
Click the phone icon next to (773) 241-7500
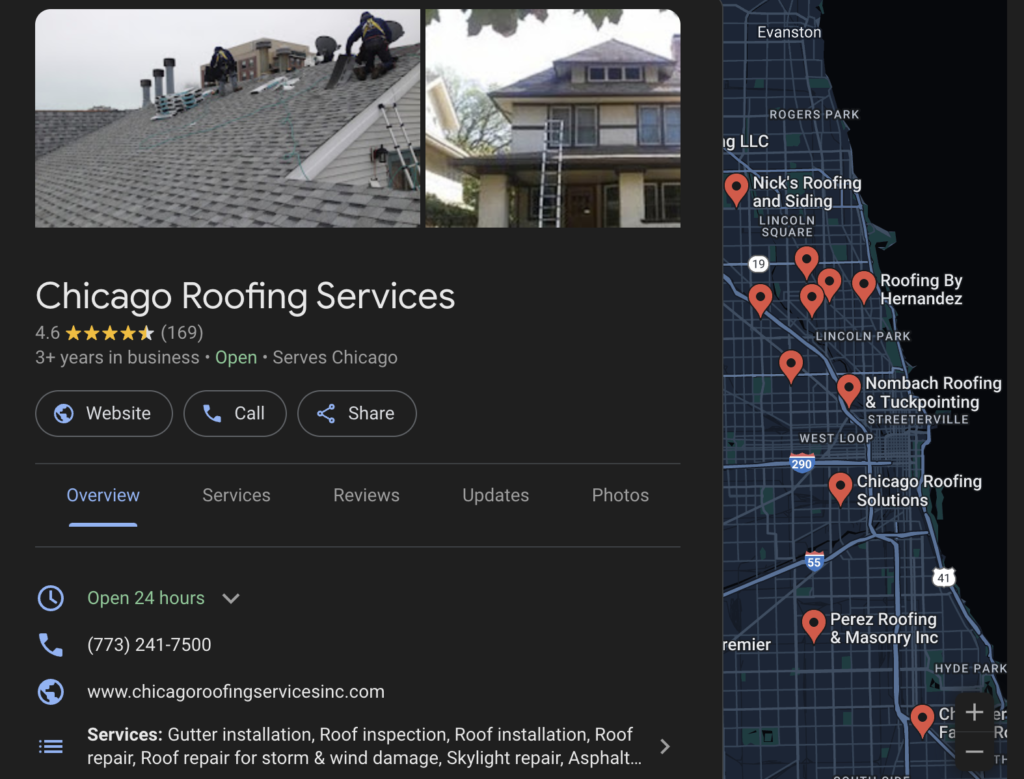click(50, 645)
